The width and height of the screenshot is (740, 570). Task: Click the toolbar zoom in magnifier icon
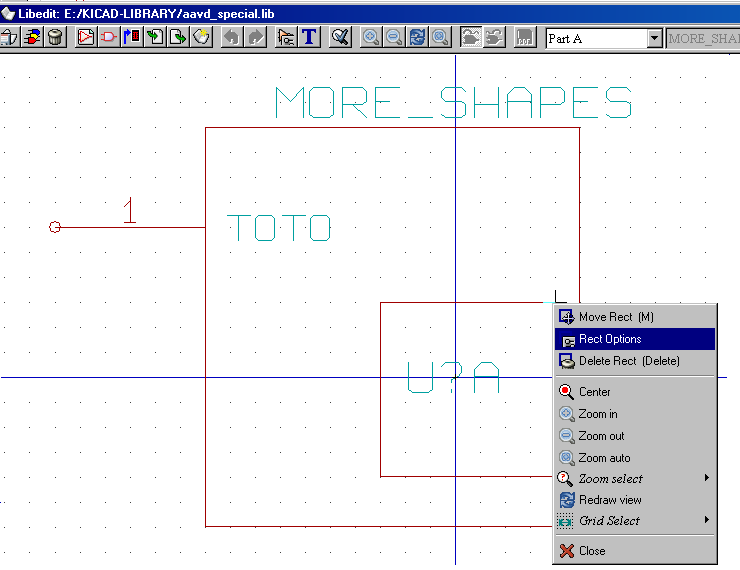tap(371, 38)
